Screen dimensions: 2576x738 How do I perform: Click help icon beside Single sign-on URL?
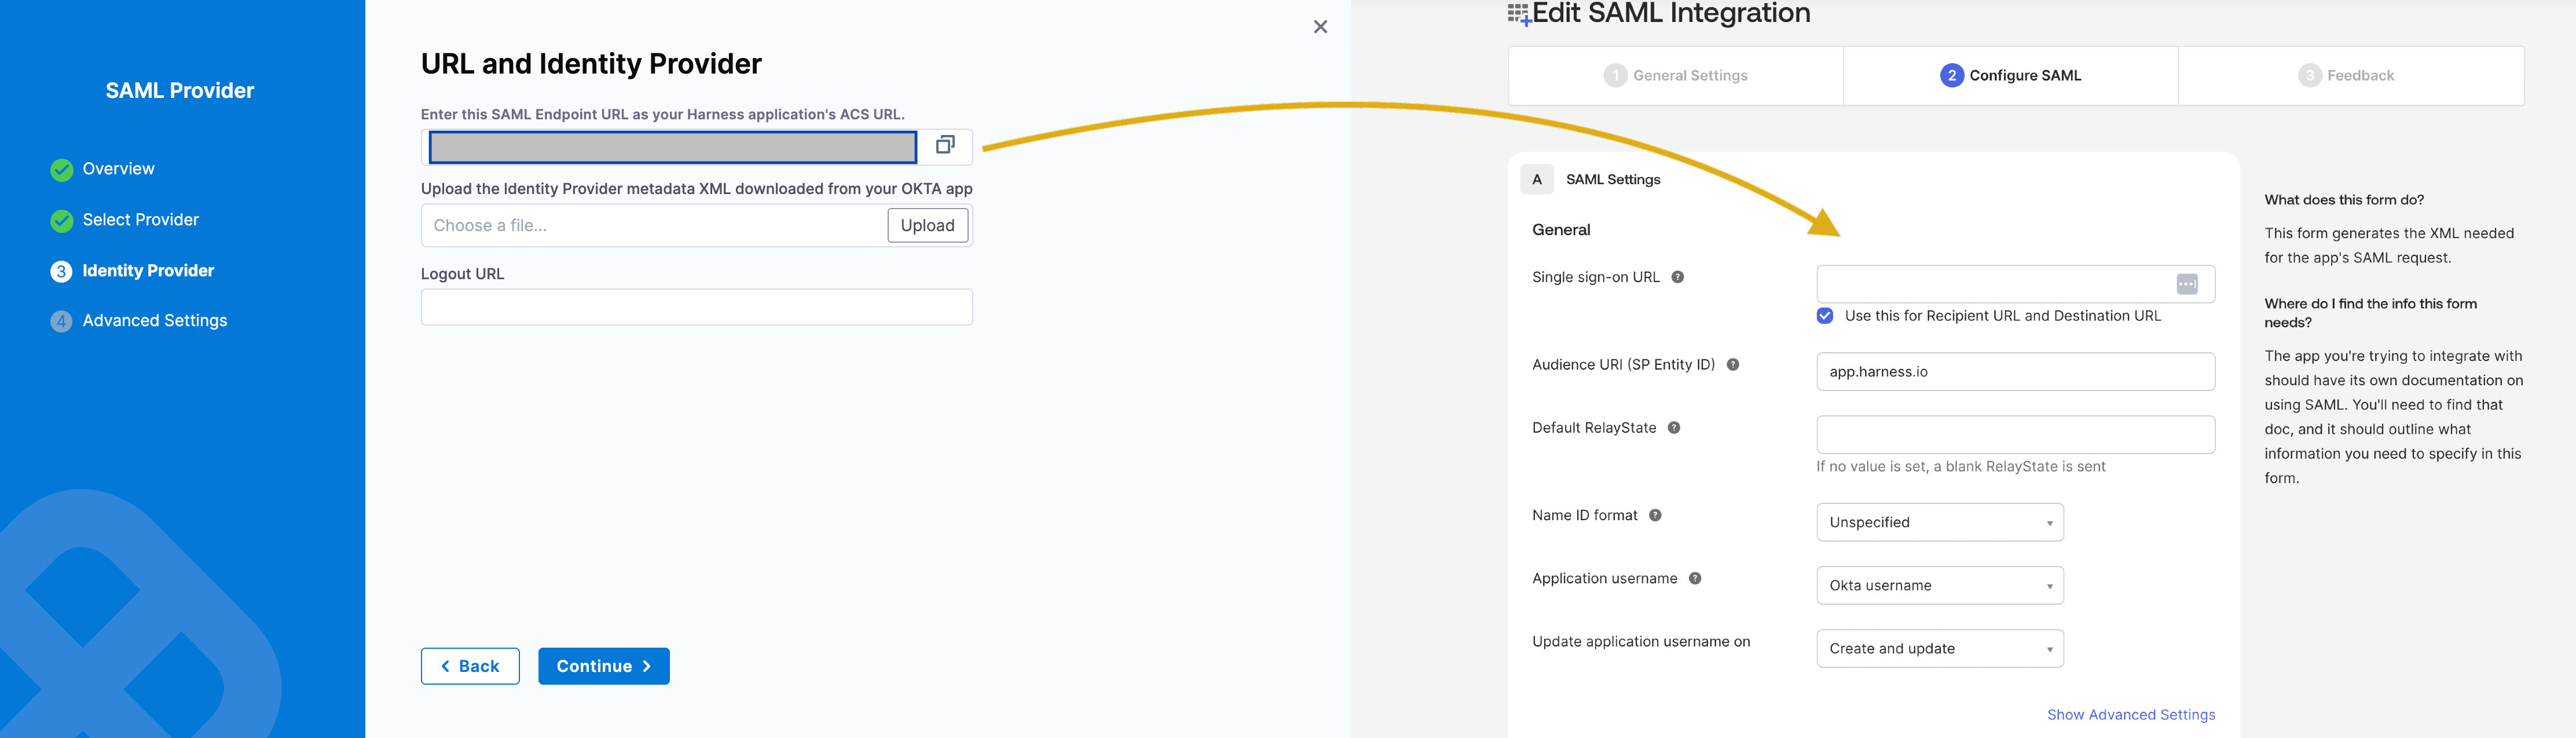(x=1677, y=277)
